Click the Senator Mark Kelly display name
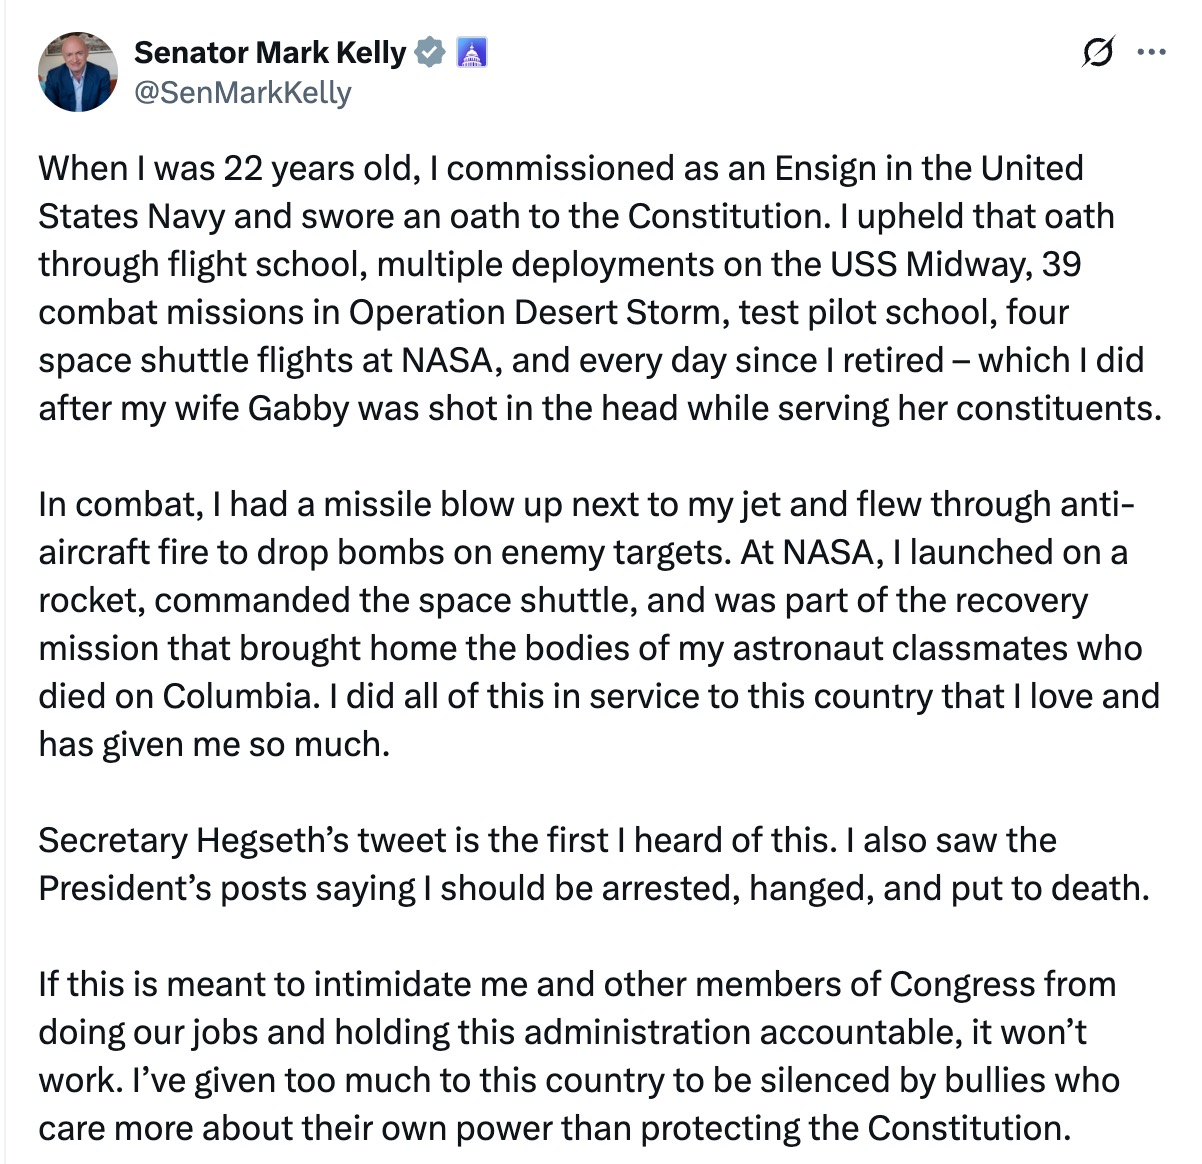 point(270,51)
